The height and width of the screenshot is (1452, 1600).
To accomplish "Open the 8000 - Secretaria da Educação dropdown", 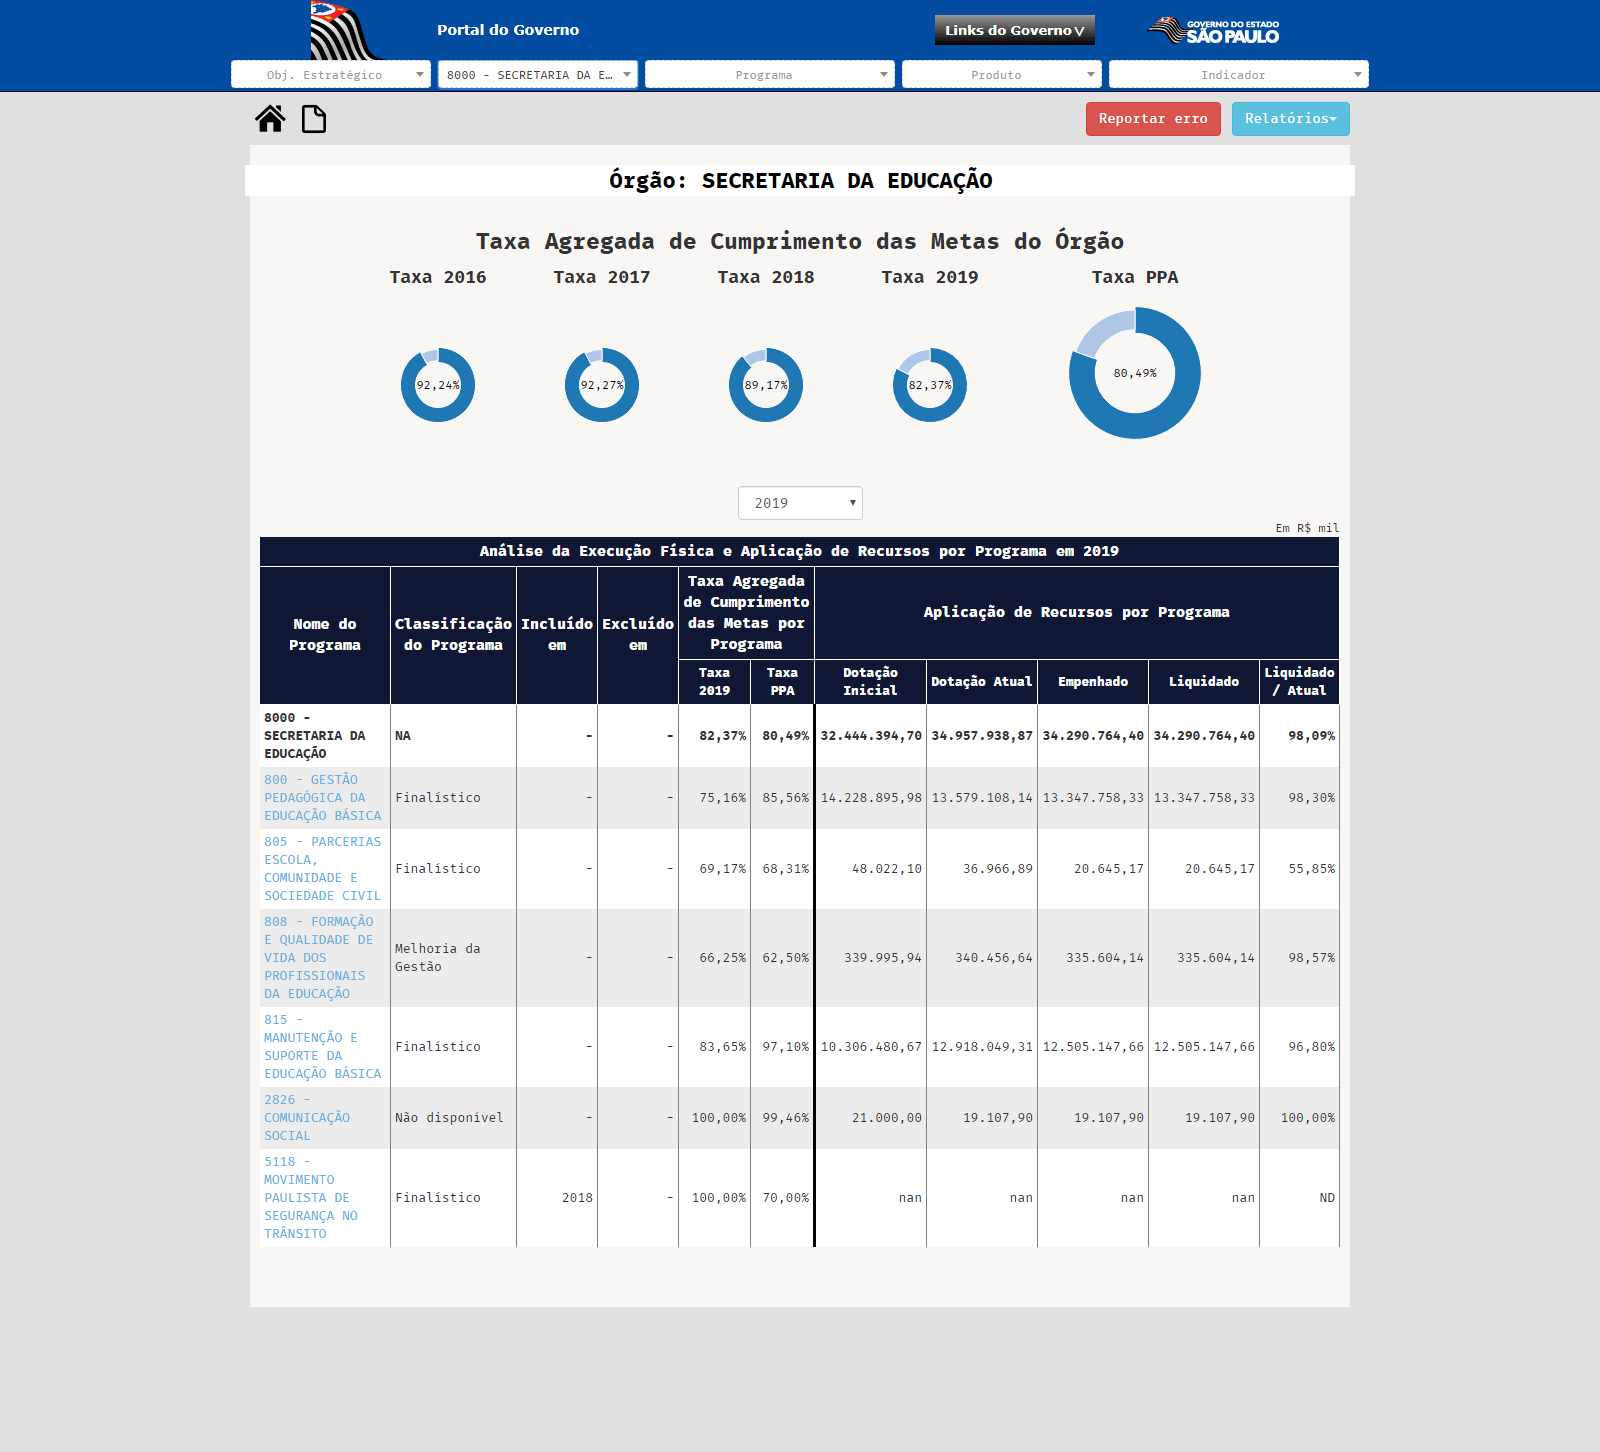I will tap(538, 75).
